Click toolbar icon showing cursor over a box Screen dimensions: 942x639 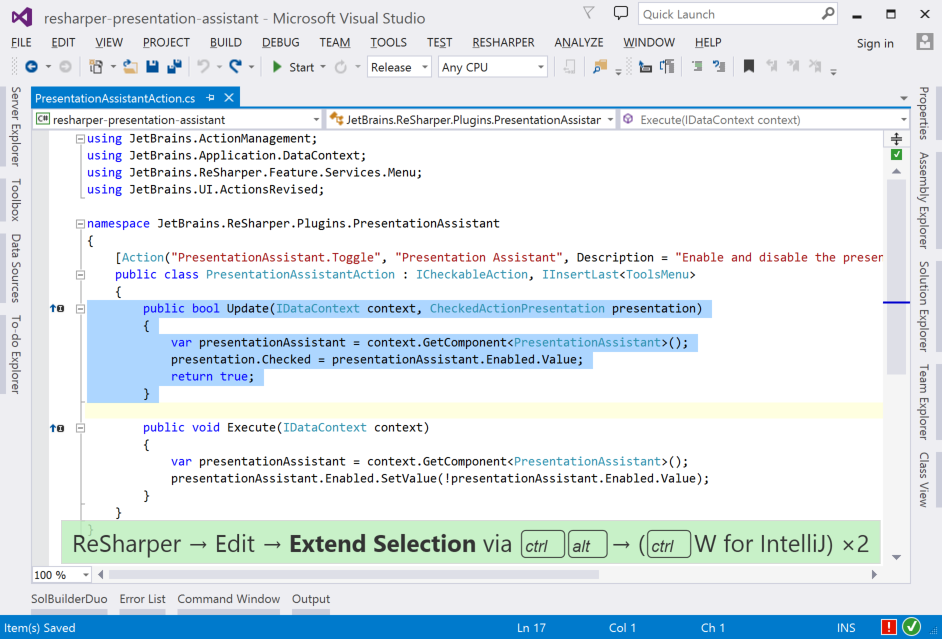coord(645,67)
